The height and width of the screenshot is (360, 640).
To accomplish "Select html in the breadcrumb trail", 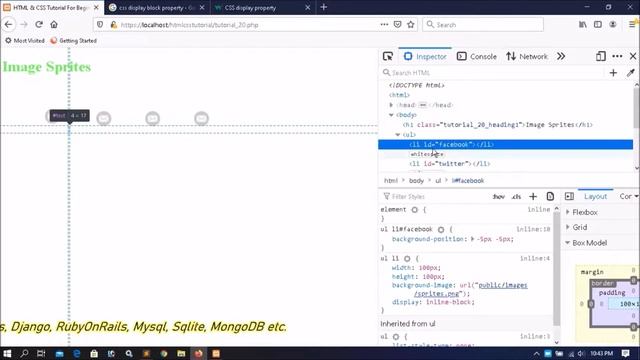I will pyautogui.click(x=390, y=180).
